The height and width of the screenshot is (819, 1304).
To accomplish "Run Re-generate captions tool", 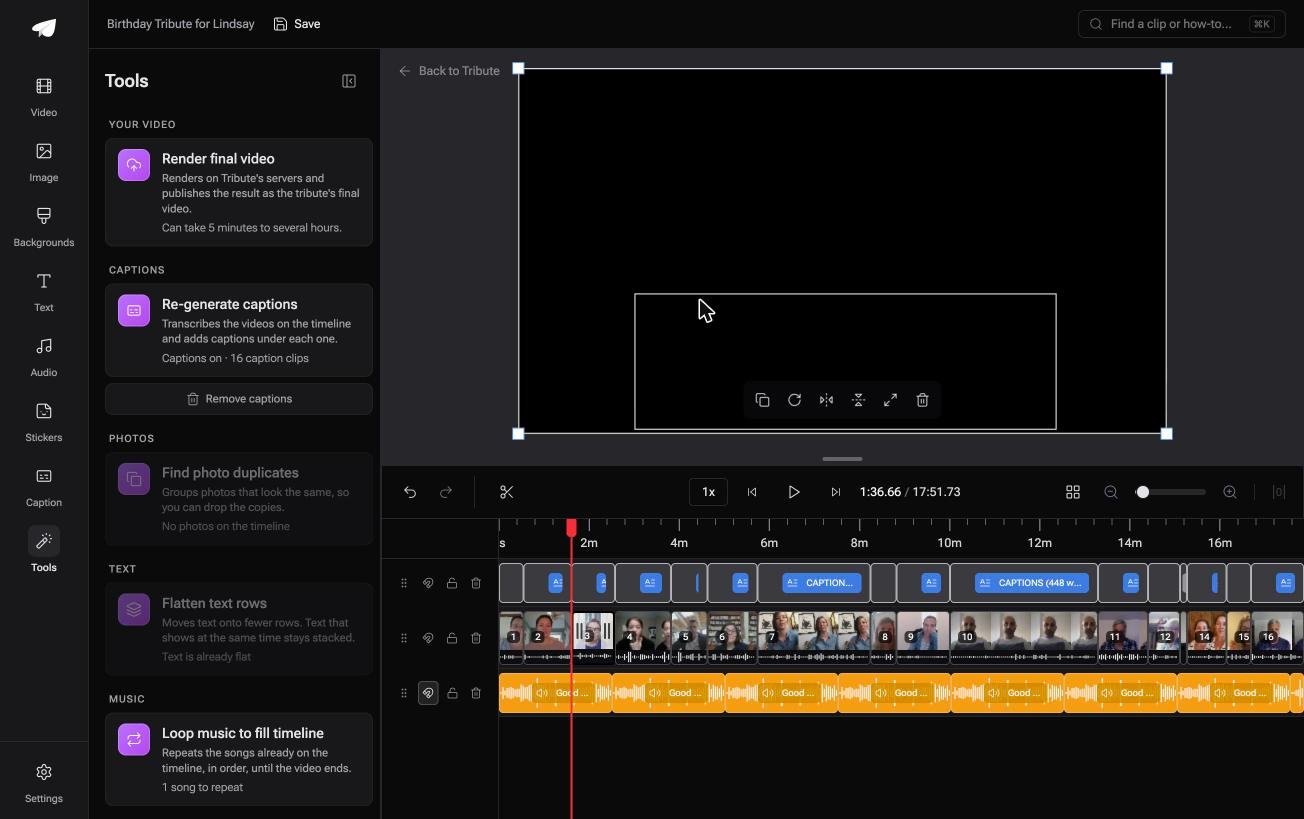I will click(x=239, y=330).
